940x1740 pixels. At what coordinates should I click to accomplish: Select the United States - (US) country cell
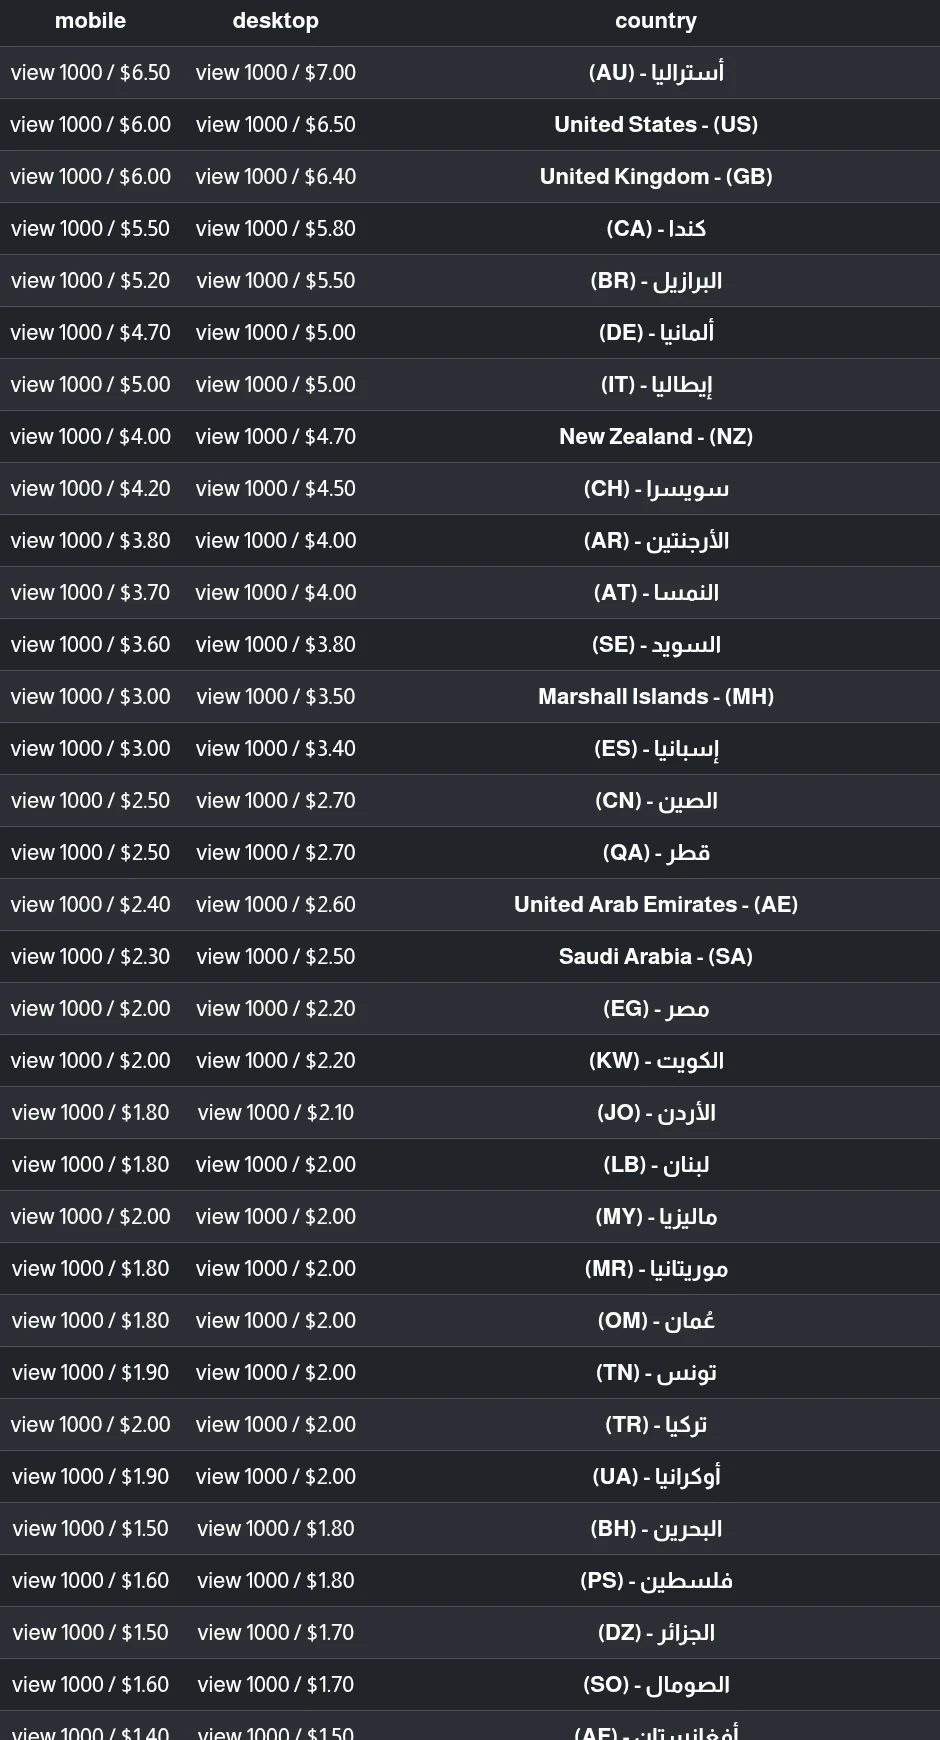click(x=656, y=125)
